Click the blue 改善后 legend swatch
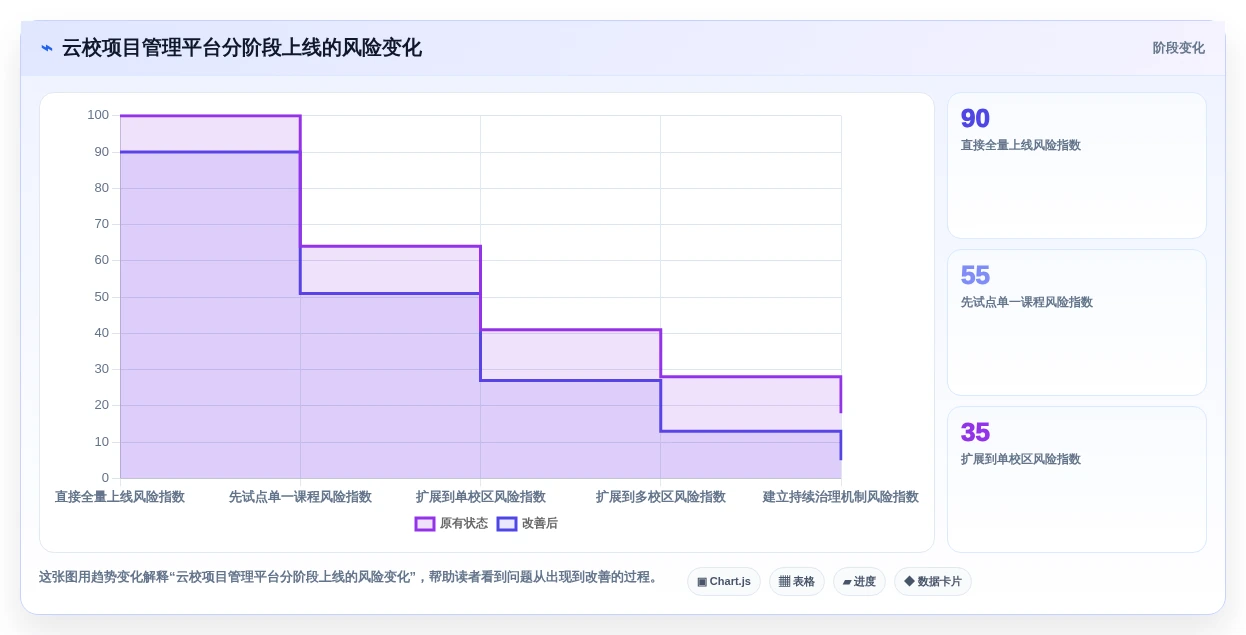Image resolution: width=1246 pixels, height=635 pixels. point(507,523)
